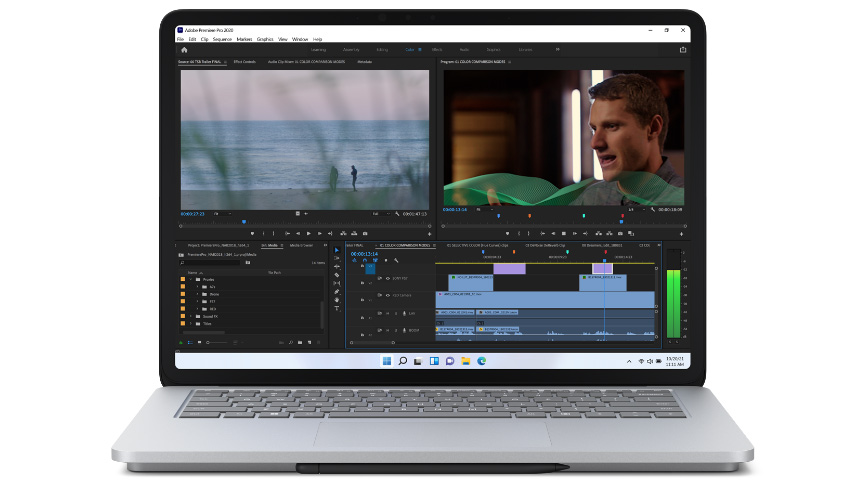Screen dimensions: 864x490
Task: Select the Pen tool
Action: (337, 292)
